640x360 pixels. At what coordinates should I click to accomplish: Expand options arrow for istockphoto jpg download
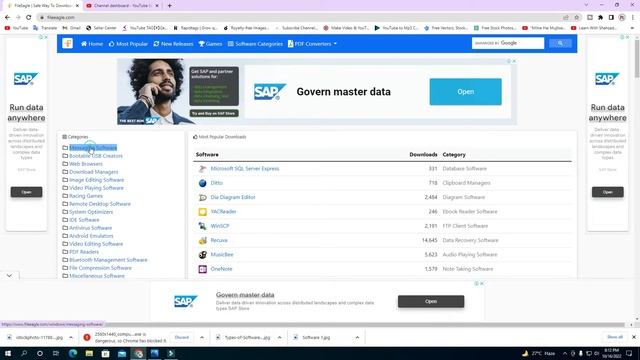click(x=71, y=338)
